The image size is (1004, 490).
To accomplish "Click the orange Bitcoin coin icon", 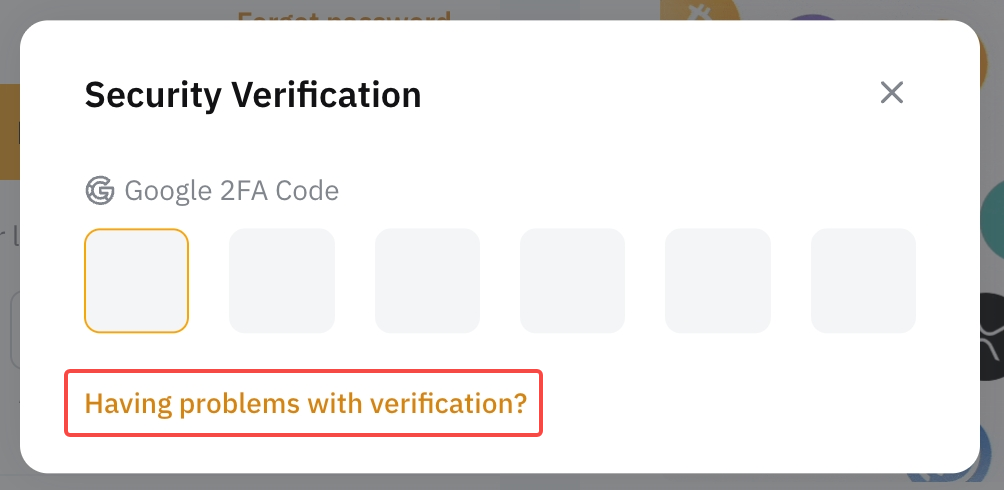I will click(x=700, y=10).
